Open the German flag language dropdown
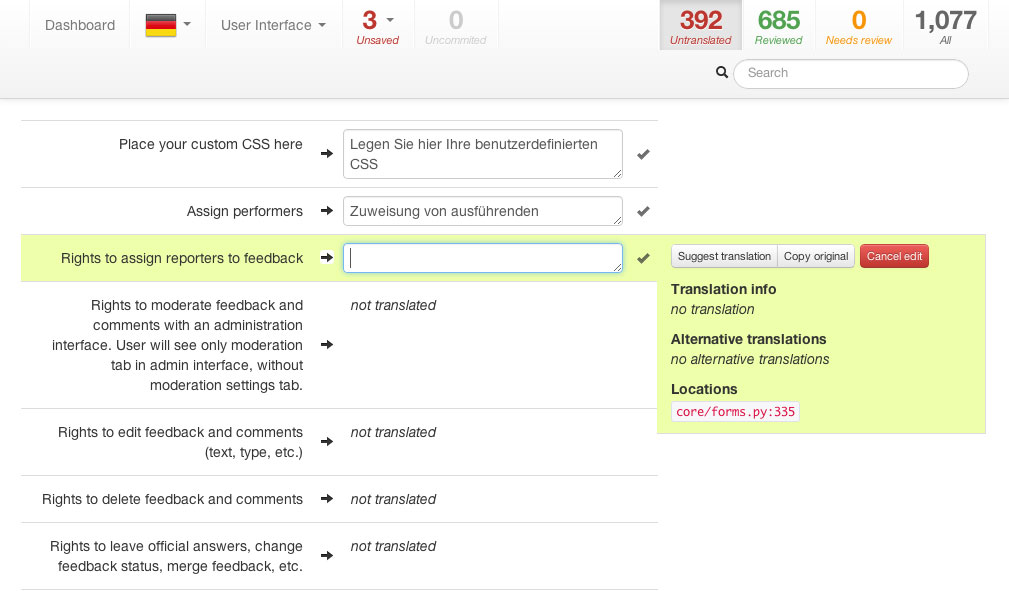Image resolution: width=1009 pixels, height=591 pixels. tap(168, 25)
